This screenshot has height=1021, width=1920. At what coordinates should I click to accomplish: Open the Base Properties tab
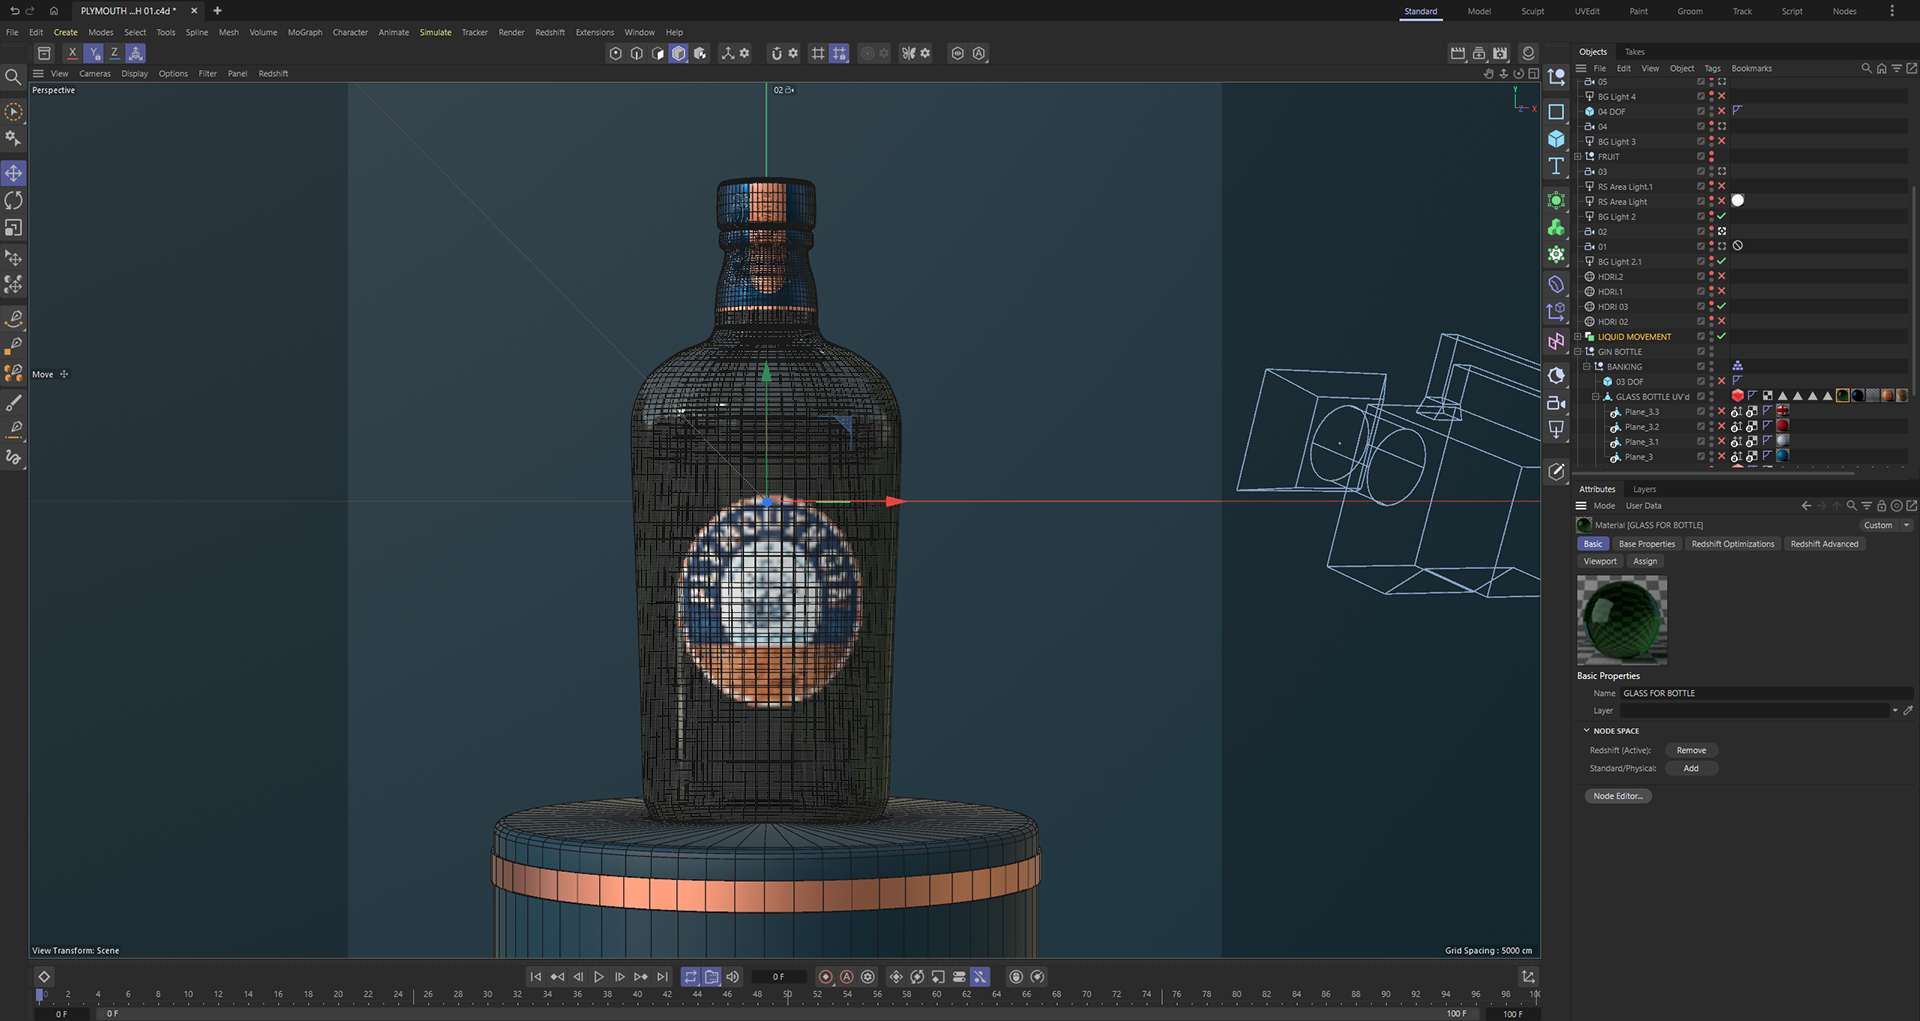point(1646,544)
